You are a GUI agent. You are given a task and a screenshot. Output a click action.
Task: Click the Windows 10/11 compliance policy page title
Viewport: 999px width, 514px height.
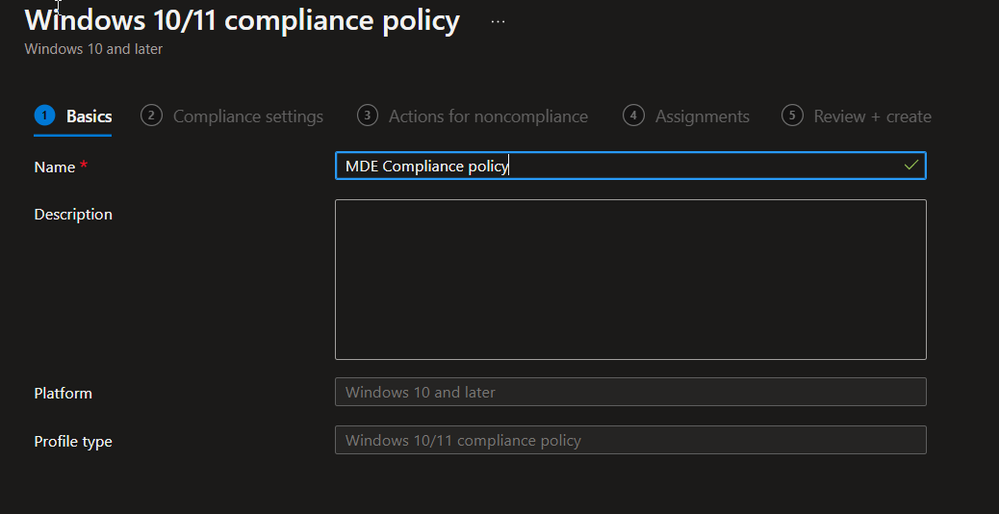[242, 21]
